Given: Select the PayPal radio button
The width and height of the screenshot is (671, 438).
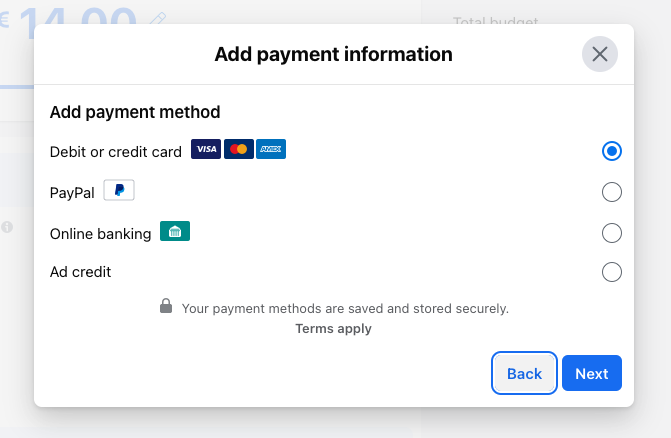Looking at the screenshot, I should (x=612, y=192).
